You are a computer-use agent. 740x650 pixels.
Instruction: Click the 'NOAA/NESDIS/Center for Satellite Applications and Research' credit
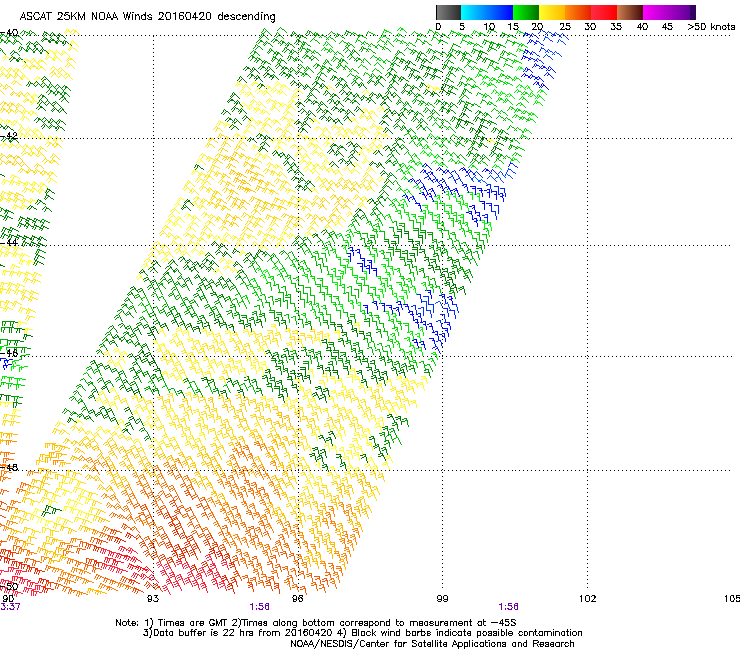point(432,644)
